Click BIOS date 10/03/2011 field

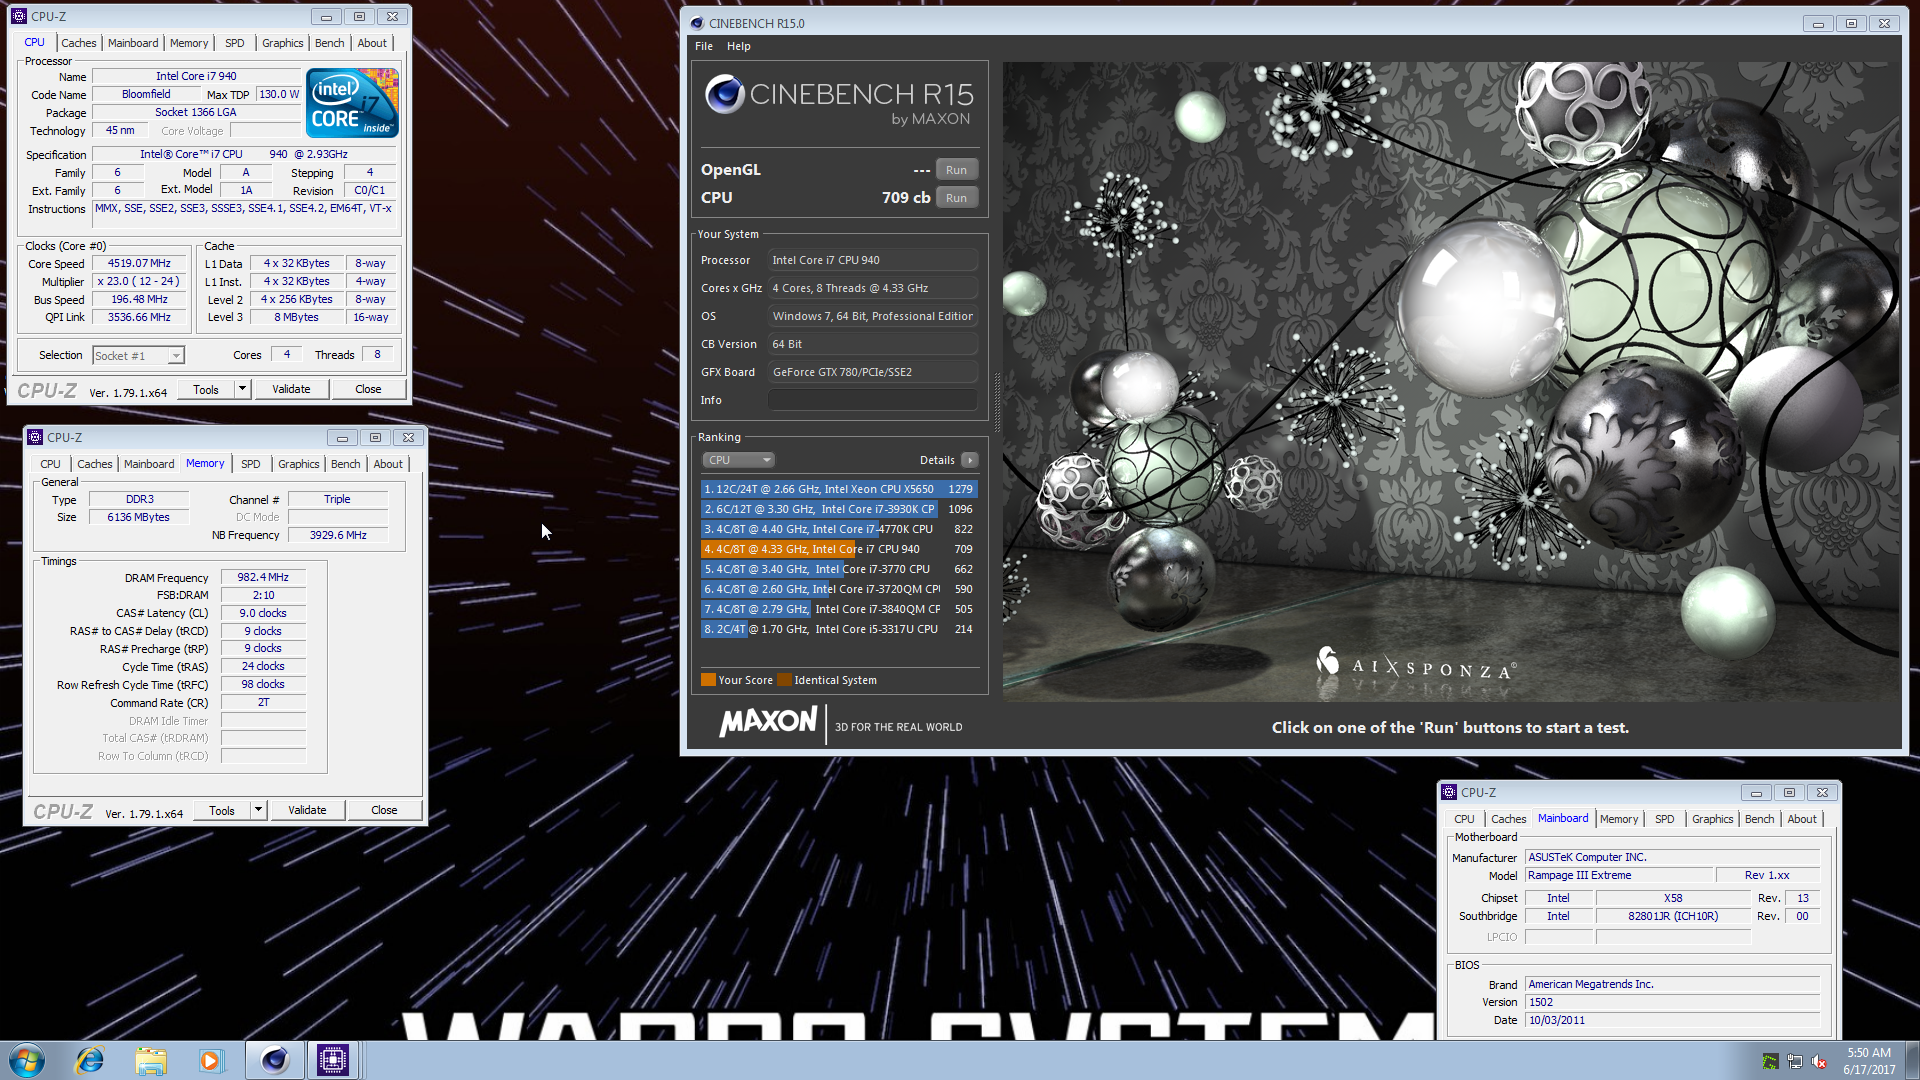click(1672, 1020)
